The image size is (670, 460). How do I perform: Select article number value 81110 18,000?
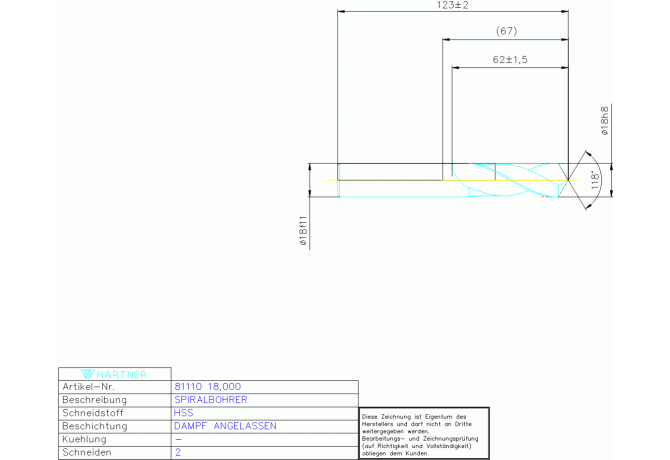207,386
